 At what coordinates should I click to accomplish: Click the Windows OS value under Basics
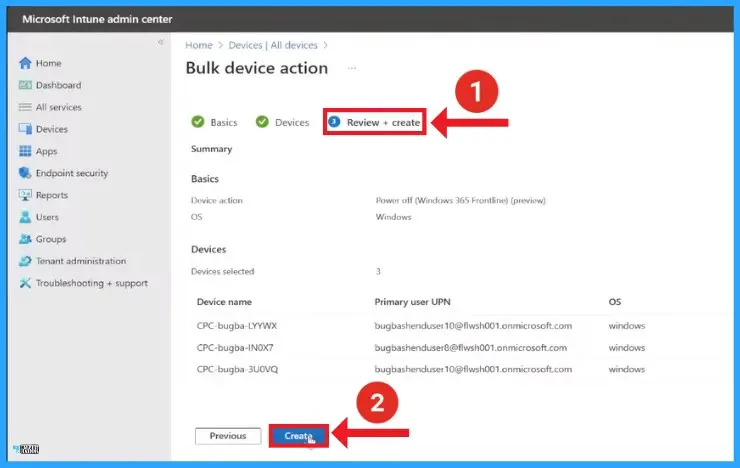(394, 217)
